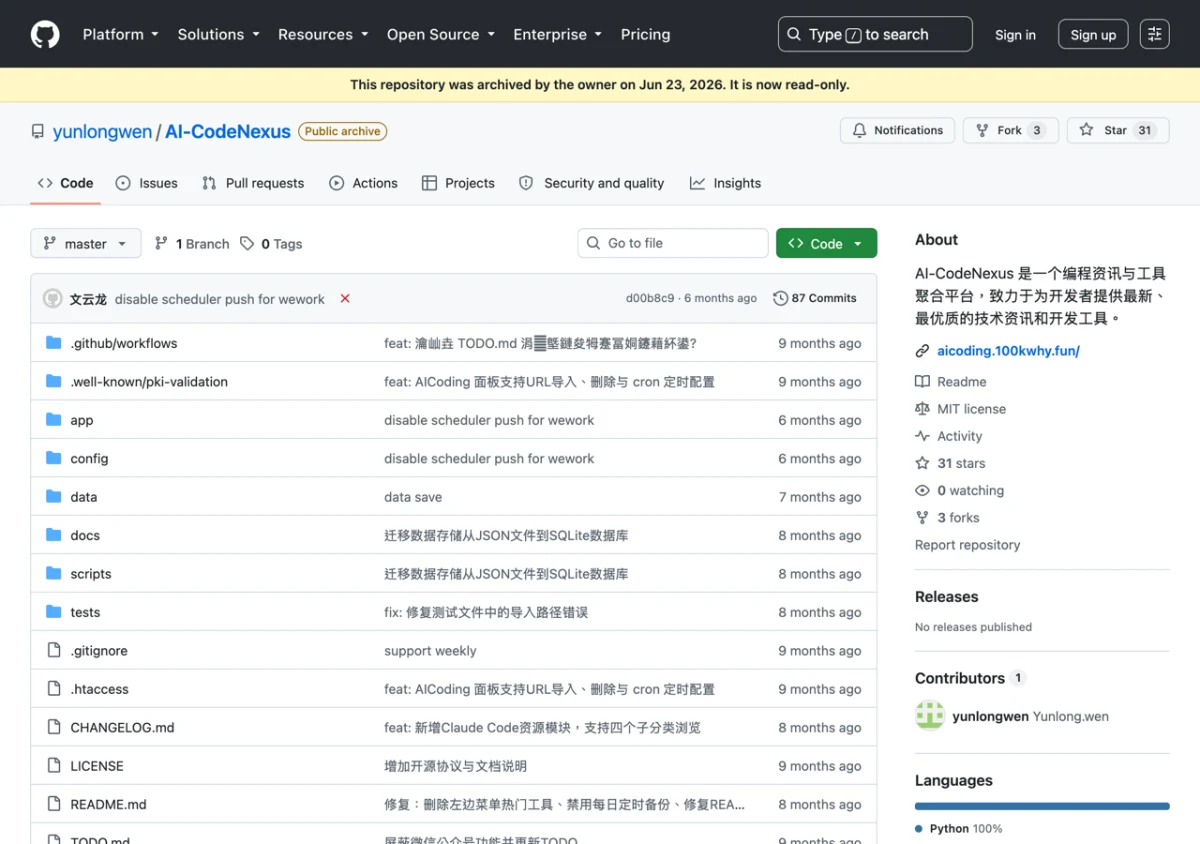Click the yunlongwen contributor avatar
This screenshot has height=844, width=1200.
(930, 716)
